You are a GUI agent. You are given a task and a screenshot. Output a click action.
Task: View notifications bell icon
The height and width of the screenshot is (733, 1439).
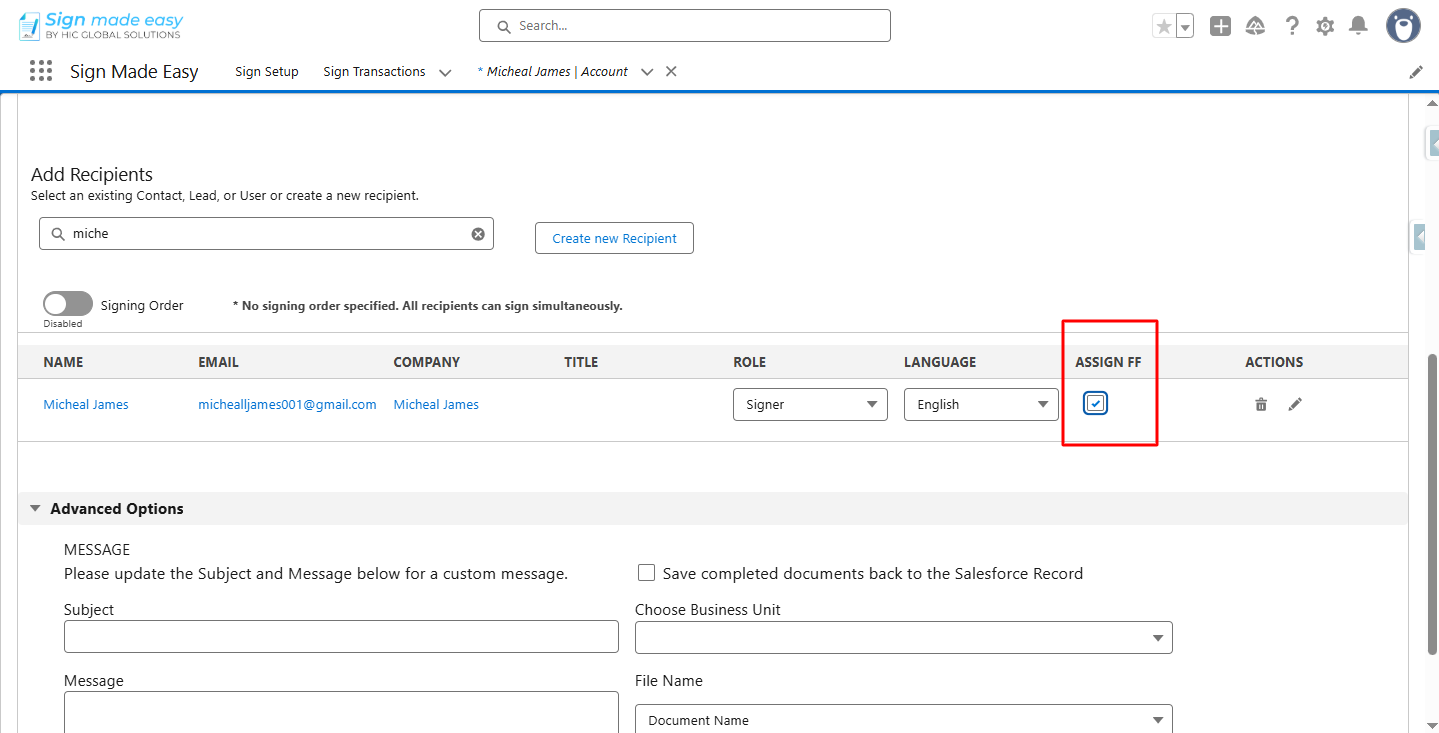click(1358, 27)
